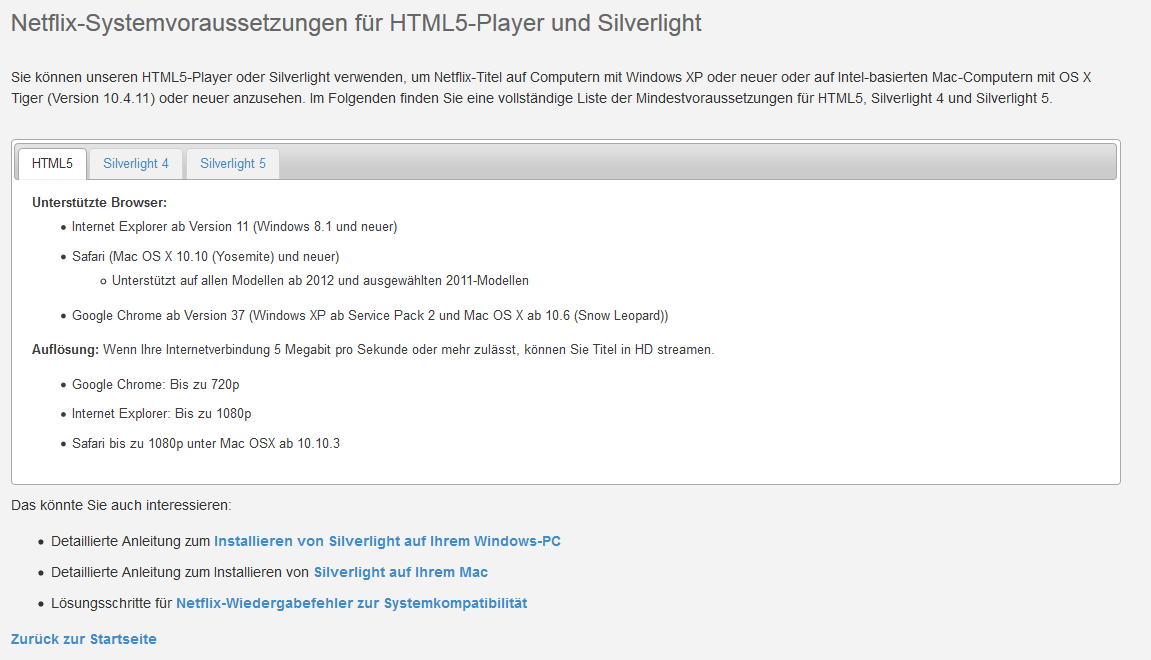Click Google Chrome: Bis zu 720p
The height and width of the screenshot is (660, 1151).
tap(156, 385)
